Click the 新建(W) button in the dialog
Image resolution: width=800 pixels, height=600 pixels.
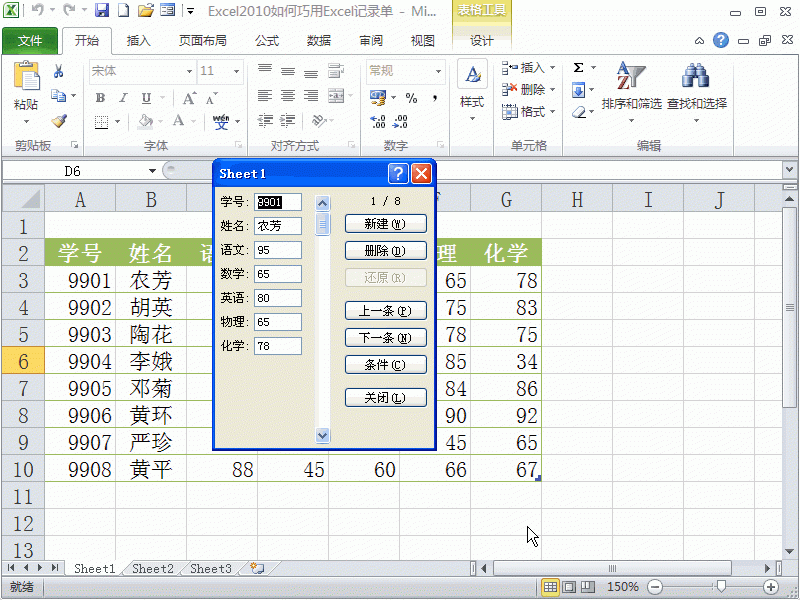coord(386,223)
